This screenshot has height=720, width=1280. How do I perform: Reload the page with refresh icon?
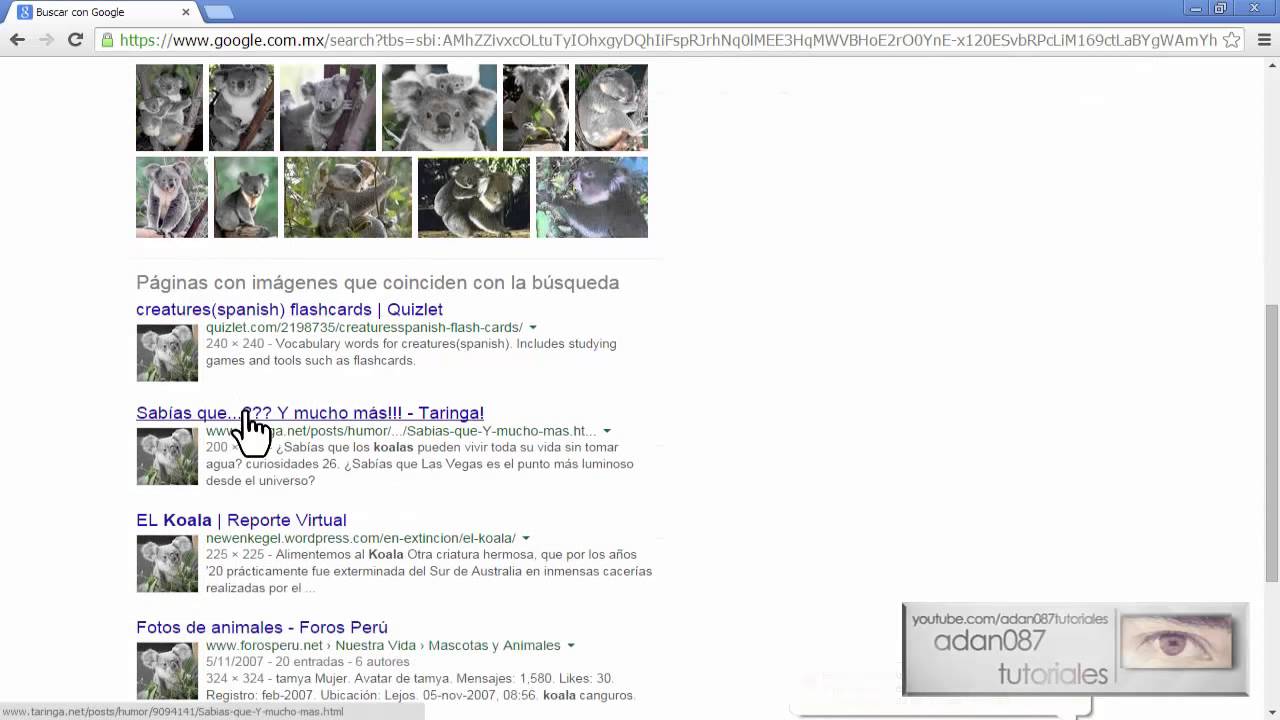(75, 40)
